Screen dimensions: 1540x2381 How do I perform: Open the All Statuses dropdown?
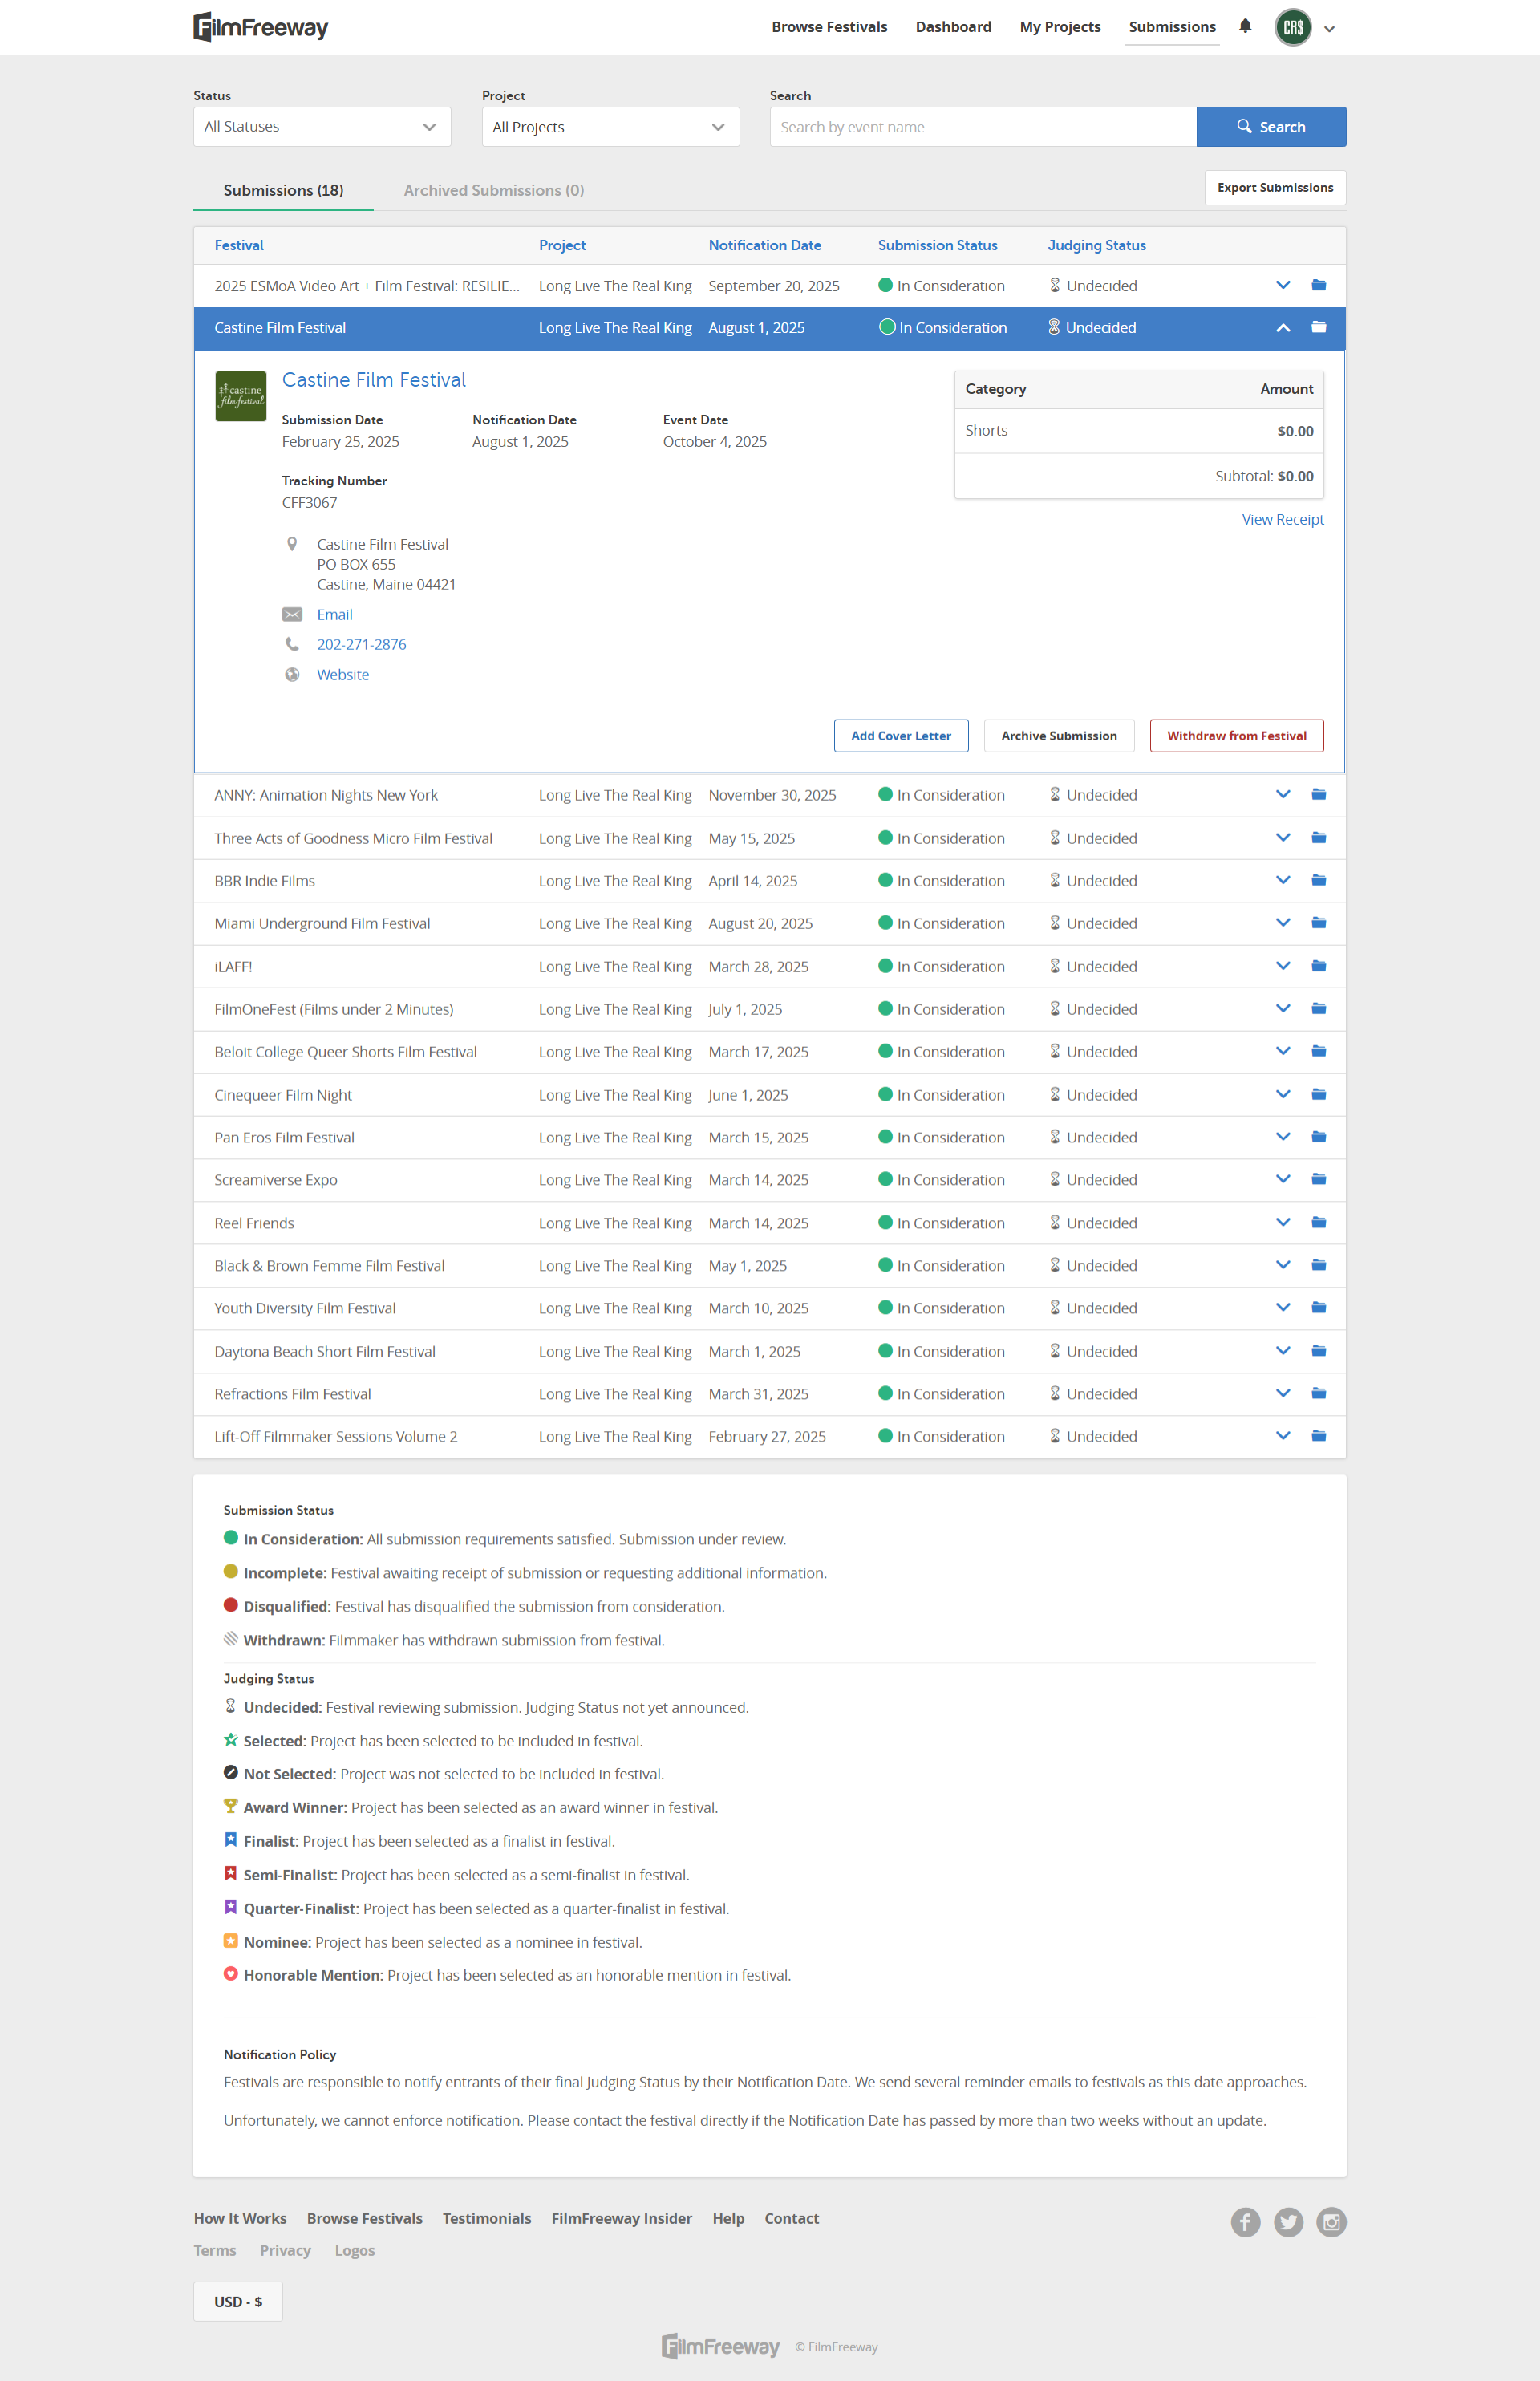[x=321, y=127]
